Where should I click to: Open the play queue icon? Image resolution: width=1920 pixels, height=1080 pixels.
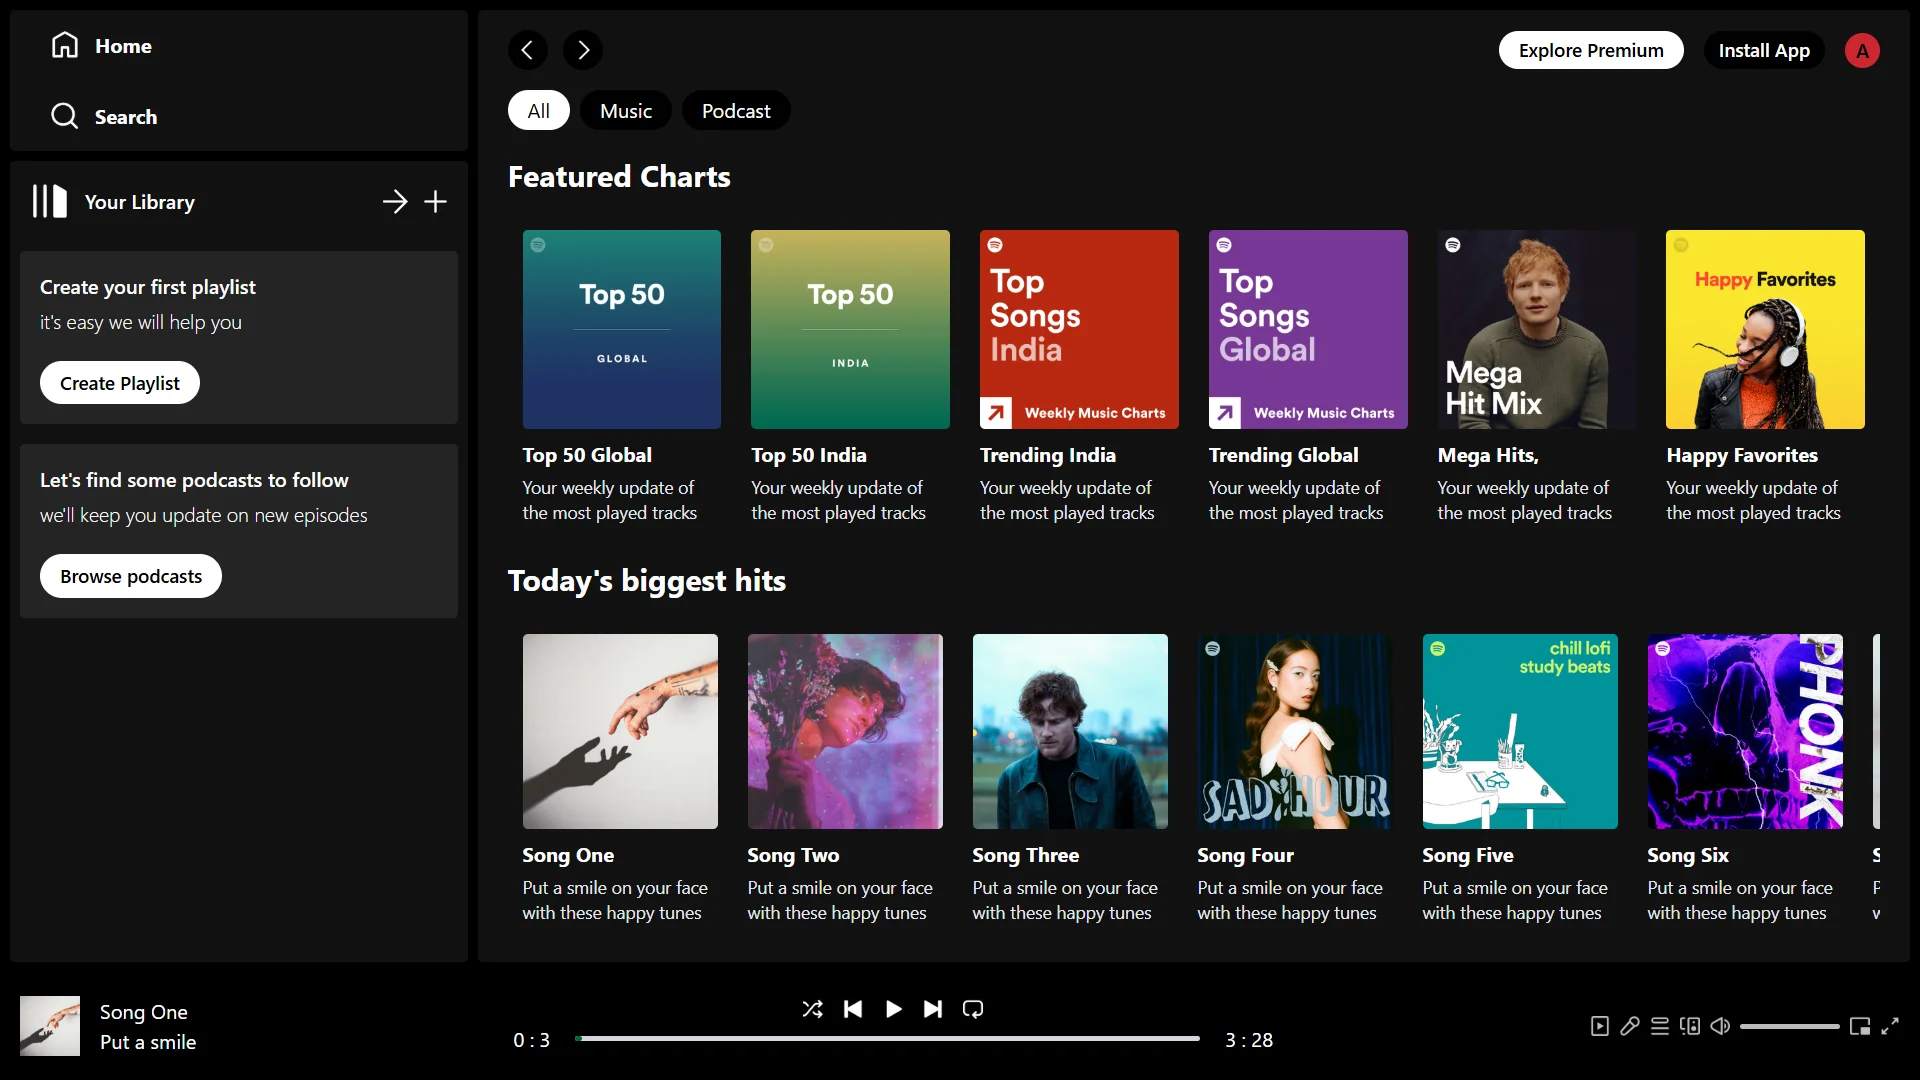(1660, 1026)
